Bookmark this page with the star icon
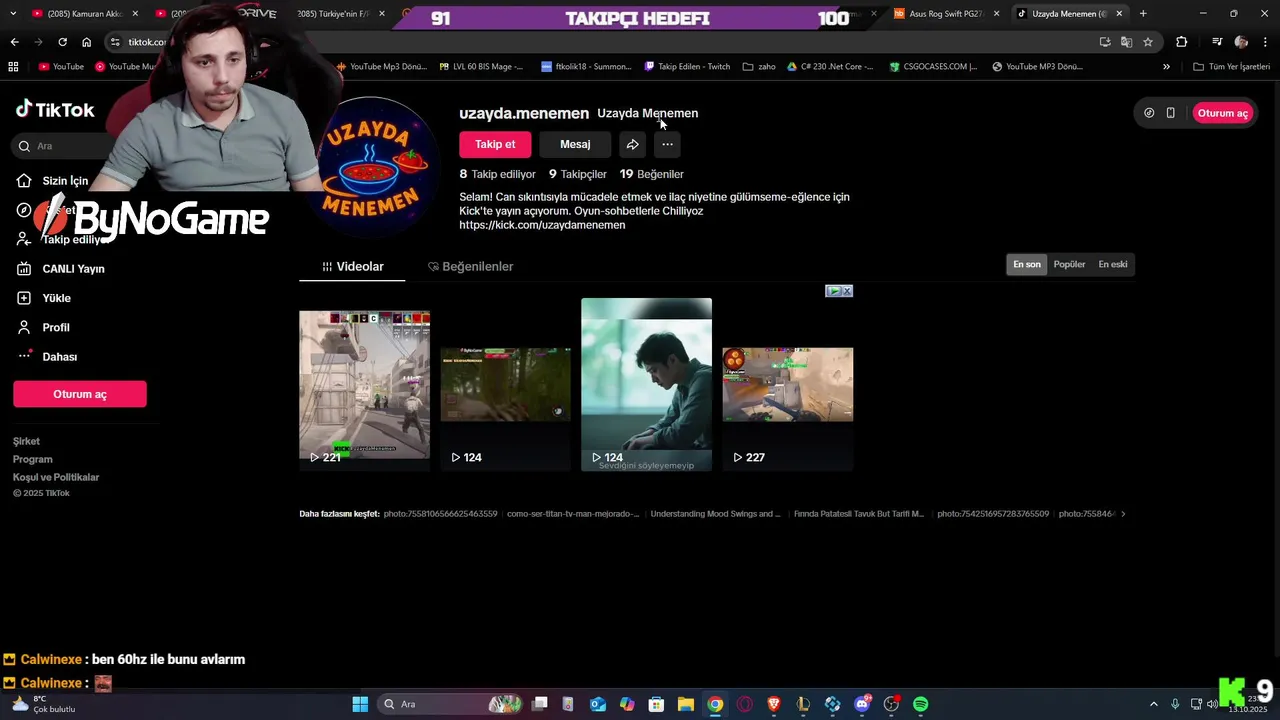This screenshot has width=1280, height=720. [x=1148, y=42]
